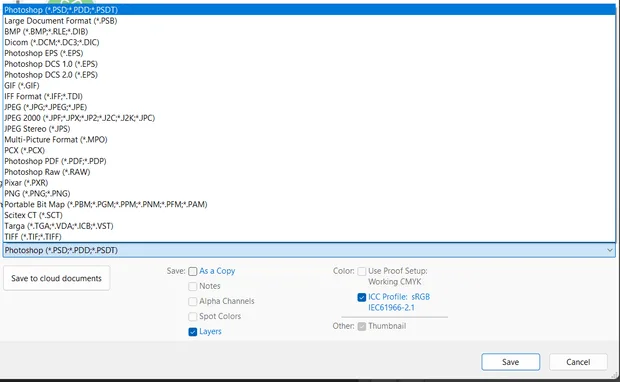Select Photoshop DCS 2.0 (*.EPS)
Screen dimensions: 620x382
(x=309, y=74)
